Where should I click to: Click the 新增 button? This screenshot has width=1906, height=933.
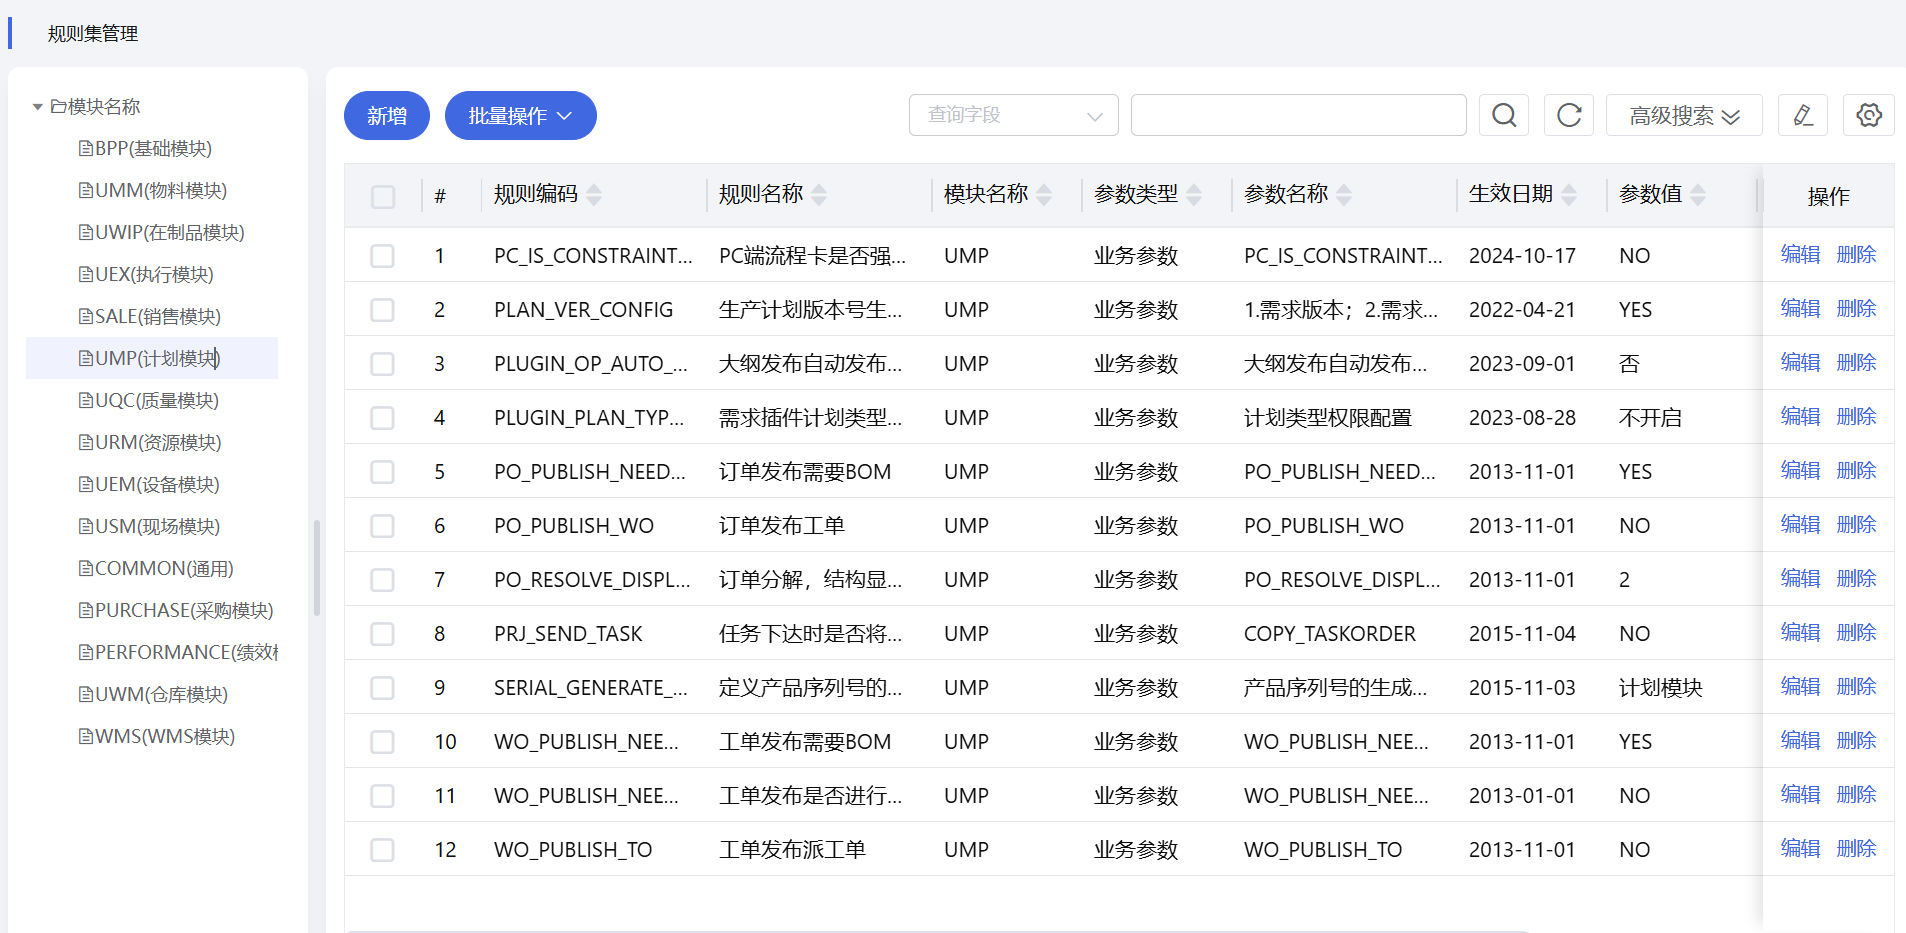pos(387,116)
